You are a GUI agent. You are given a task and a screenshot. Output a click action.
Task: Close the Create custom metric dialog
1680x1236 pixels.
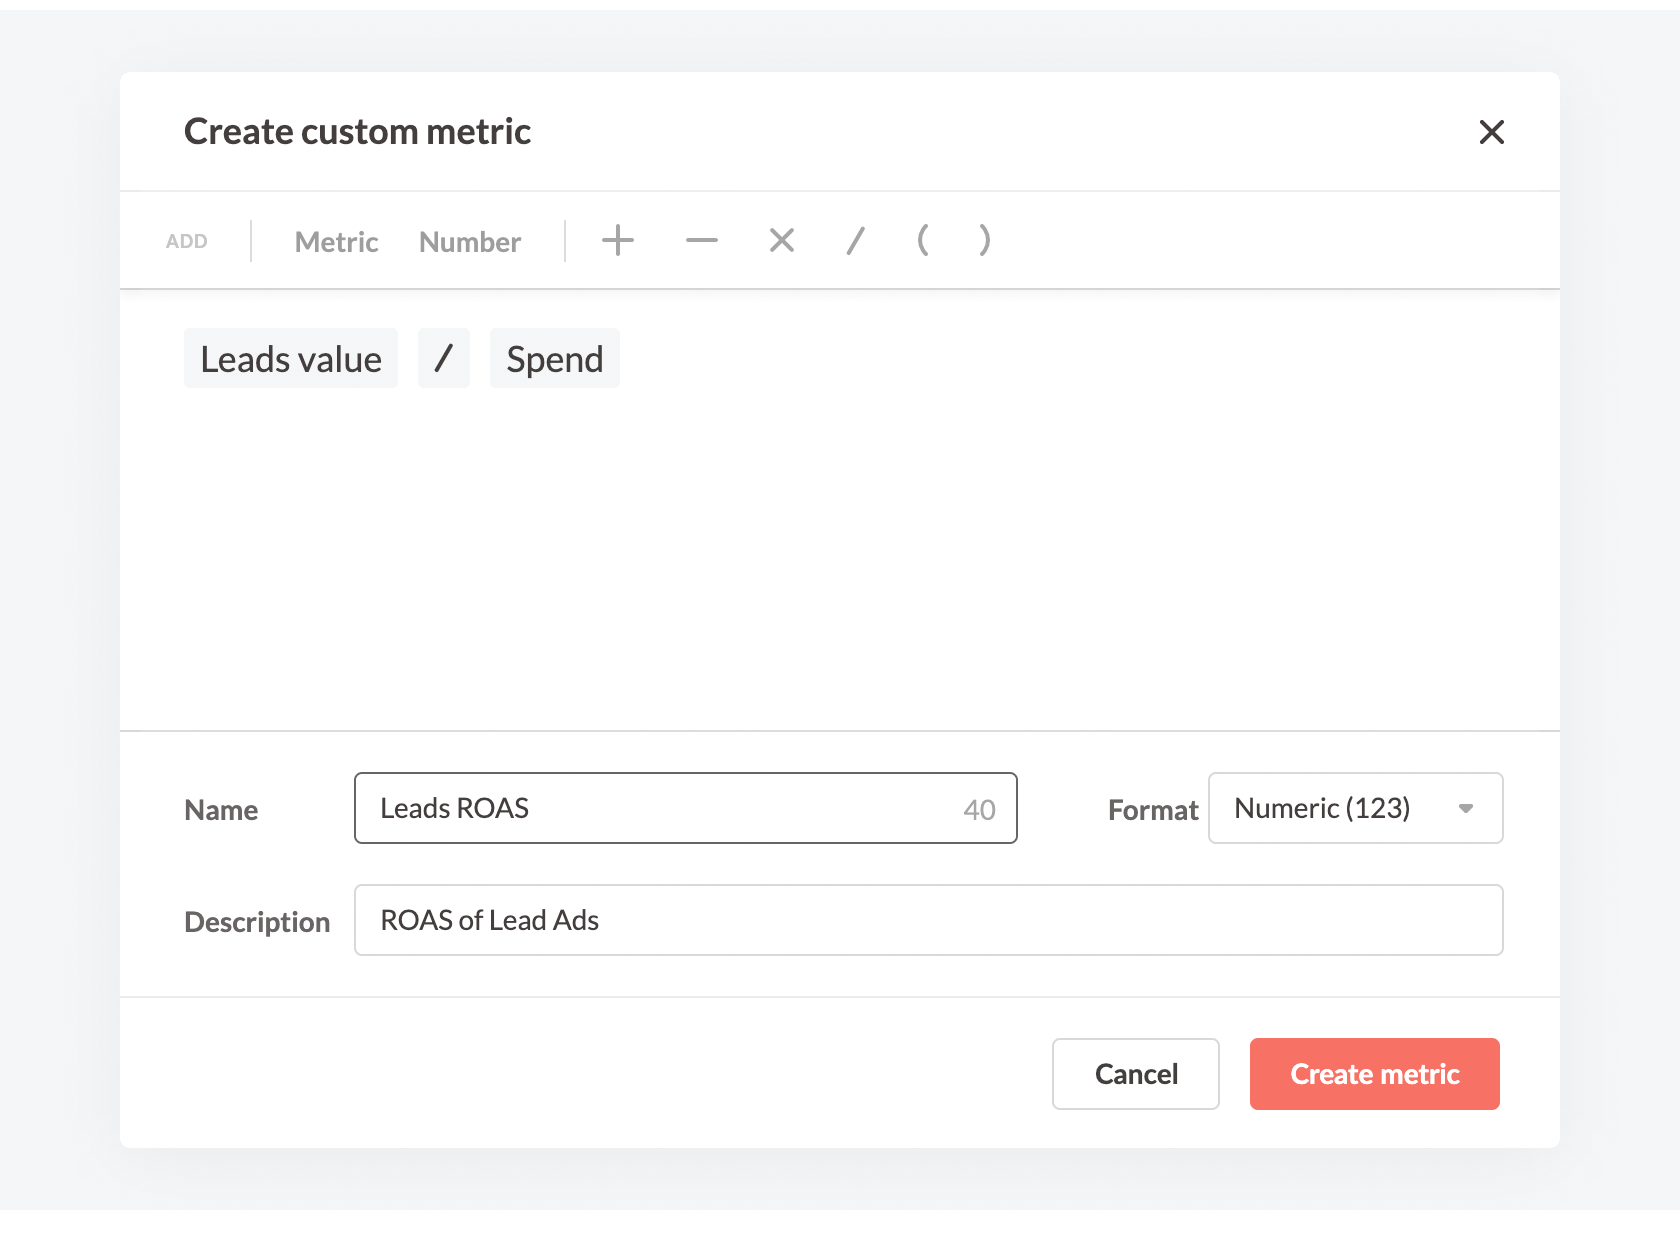1491,132
